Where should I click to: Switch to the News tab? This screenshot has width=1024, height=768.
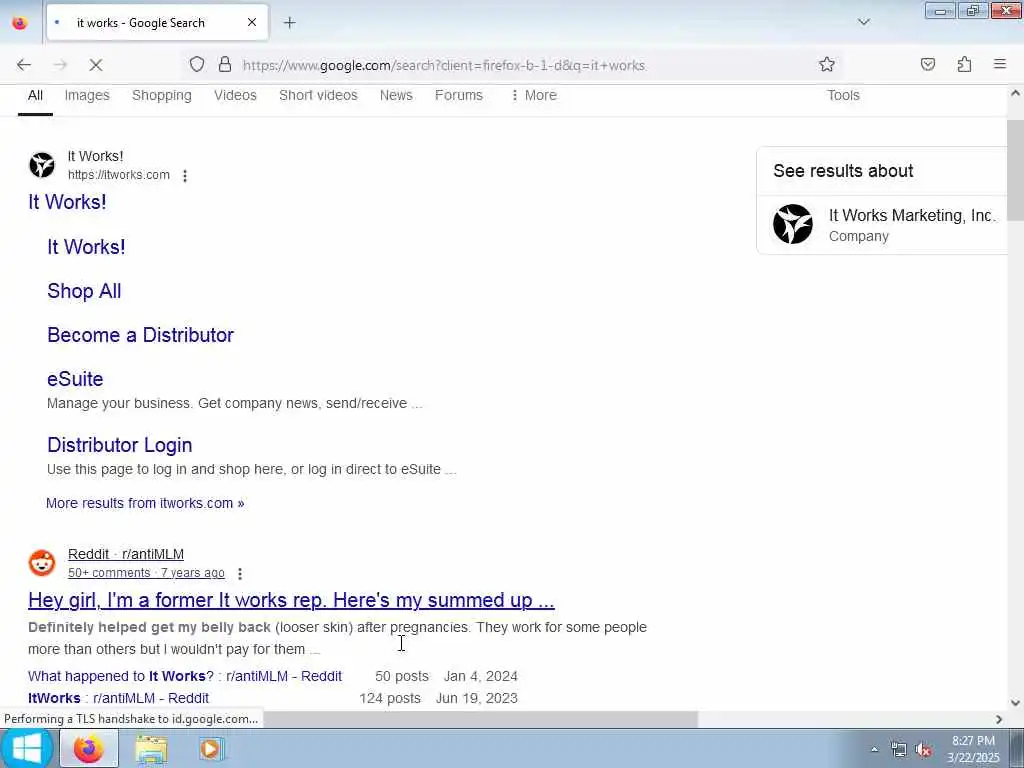396,95
